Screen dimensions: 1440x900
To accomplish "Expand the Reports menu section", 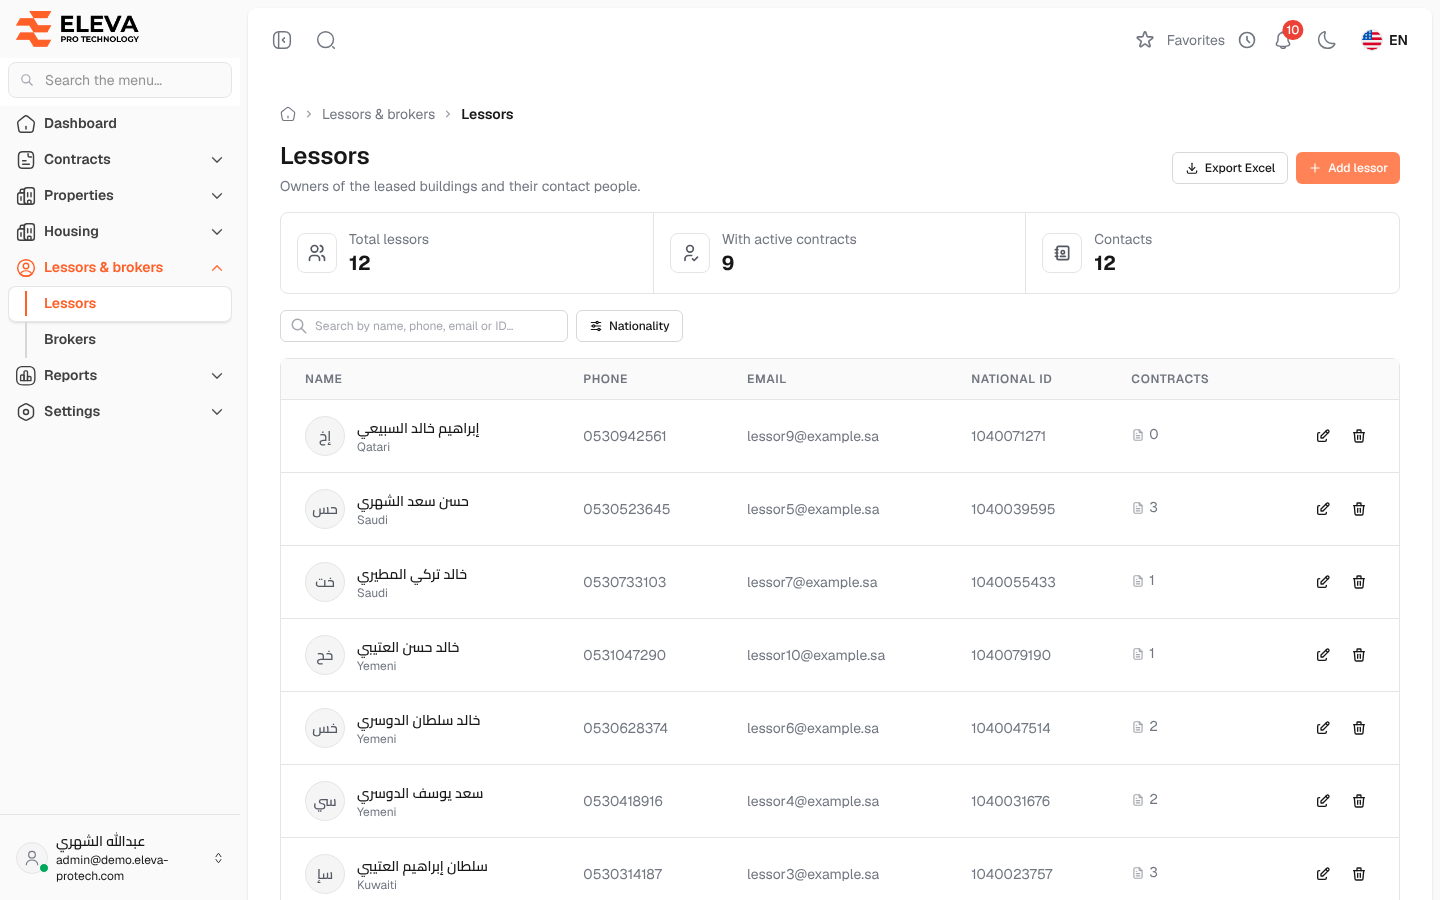I will click(120, 375).
